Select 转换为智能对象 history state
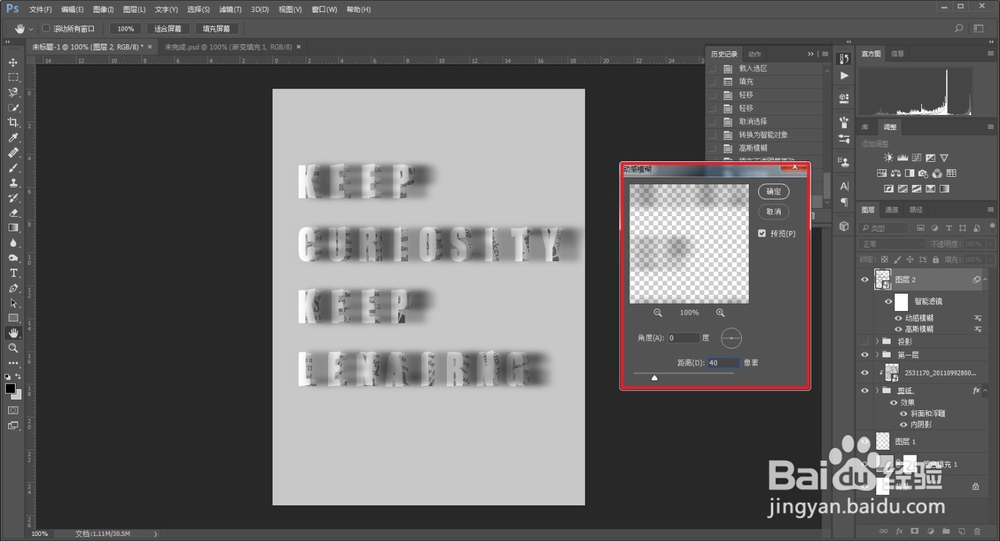The height and width of the screenshot is (541, 1000). (x=763, y=135)
